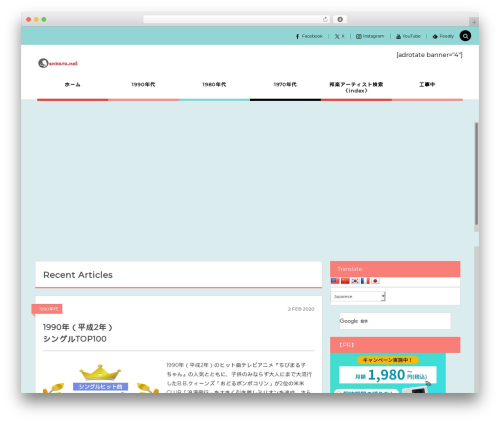Open the 邦楽アーティスト検索 (index) menu
Viewport: 500px width, 423px height.
pyautogui.click(x=356, y=87)
